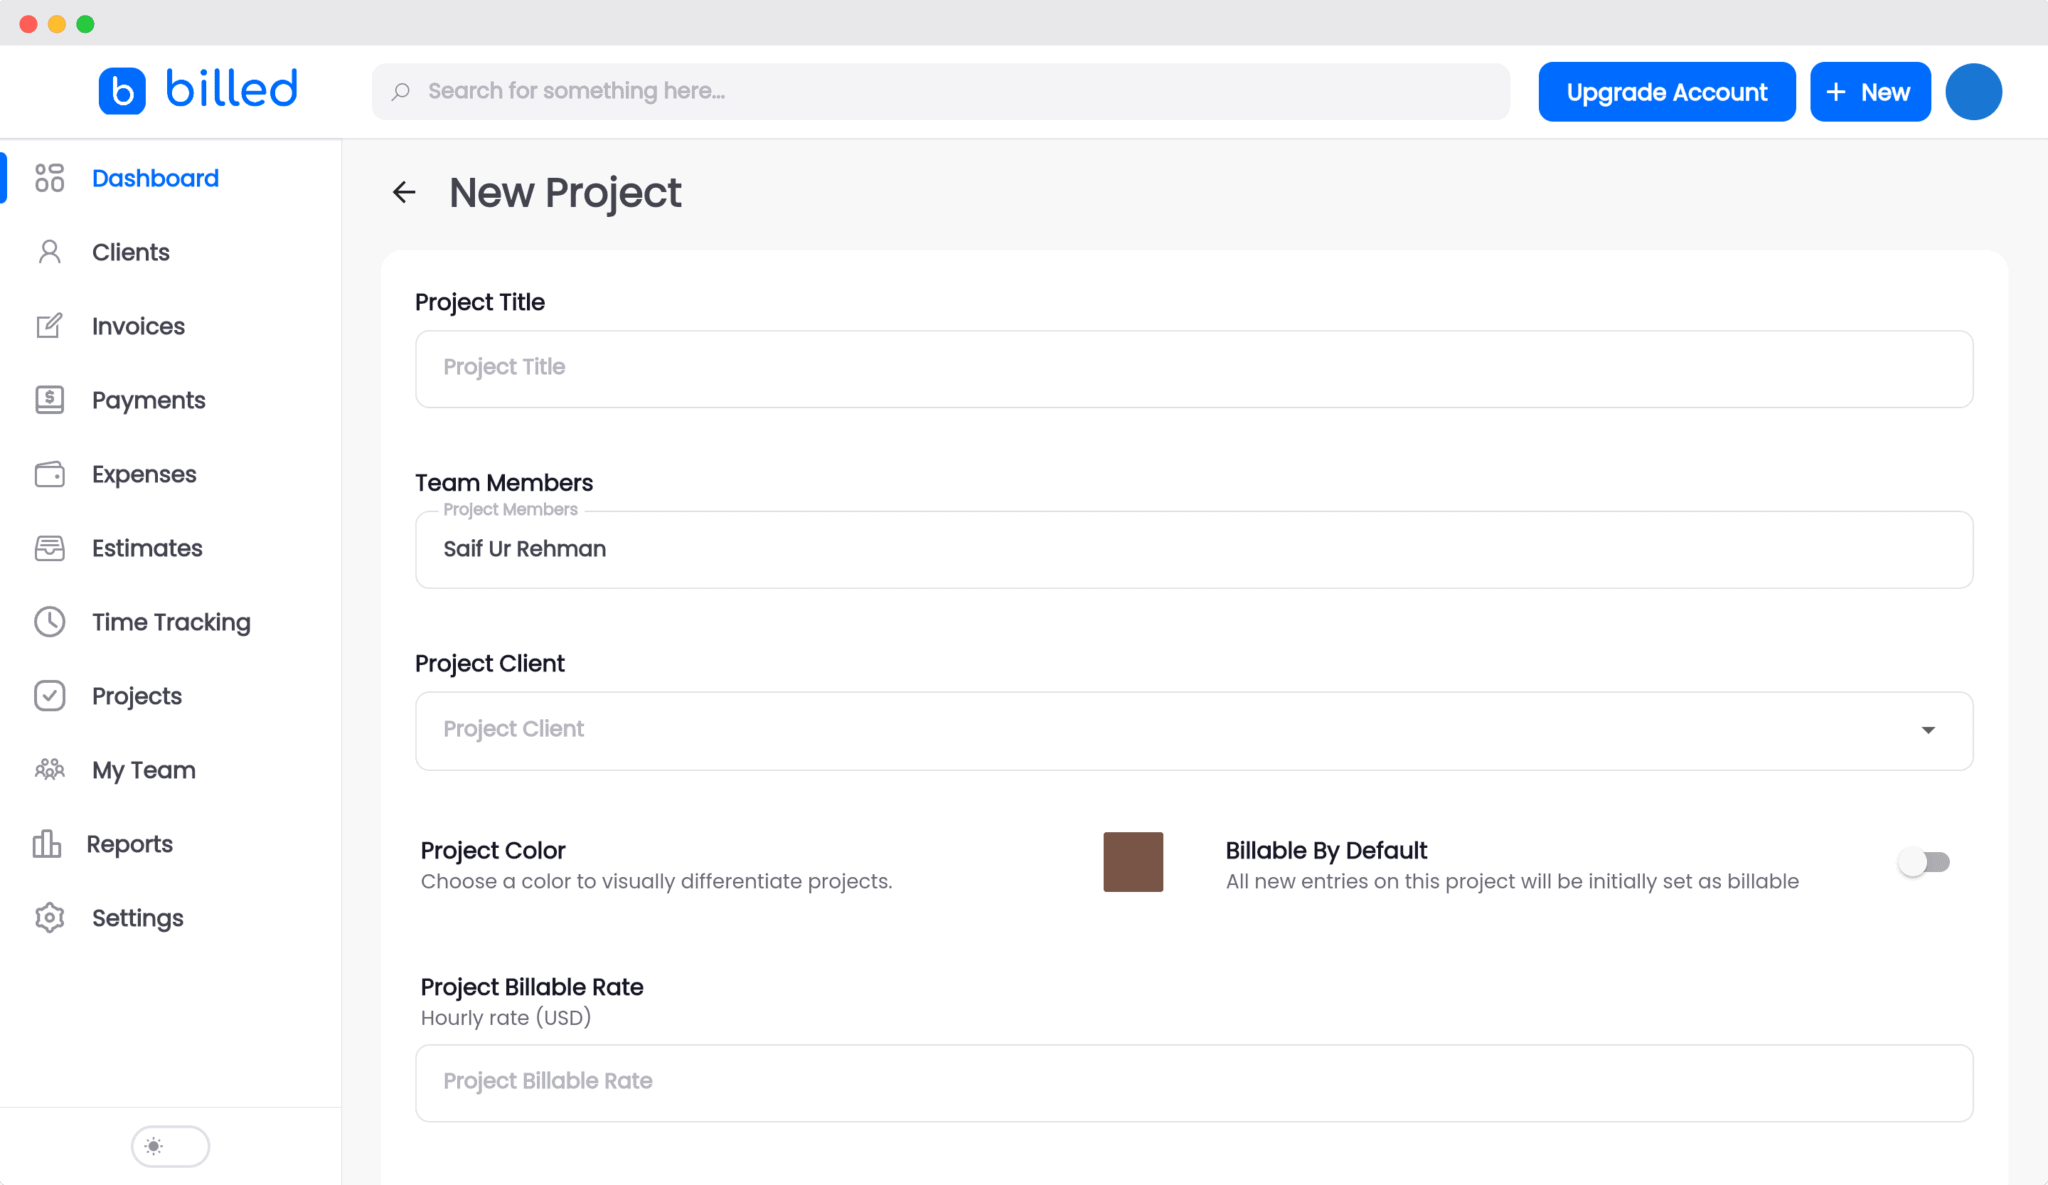The height and width of the screenshot is (1185, 2048).
Task: Open the Clients section icon
Action: point(49,251)
